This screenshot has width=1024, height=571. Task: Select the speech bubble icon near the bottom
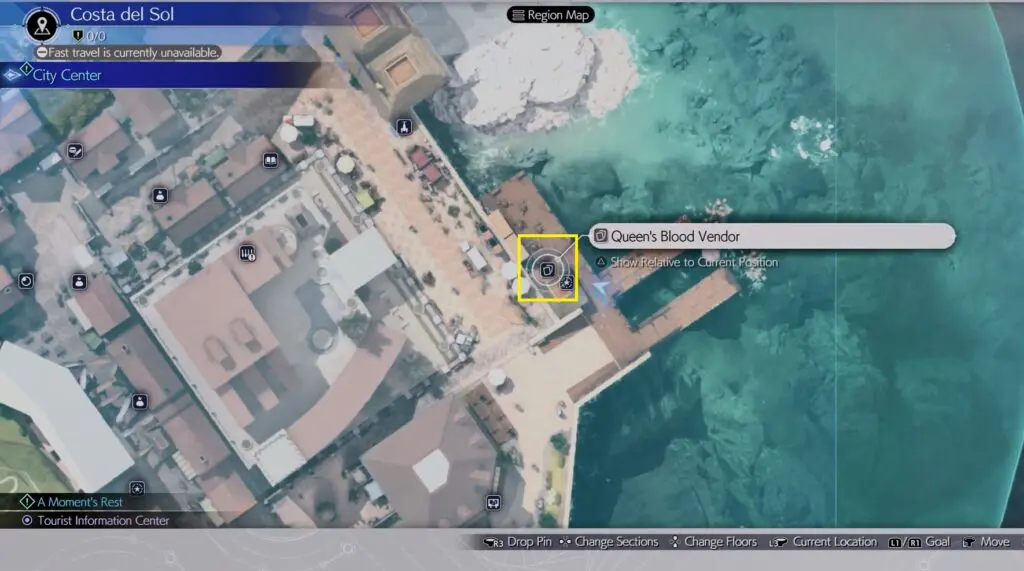[493, 503]
